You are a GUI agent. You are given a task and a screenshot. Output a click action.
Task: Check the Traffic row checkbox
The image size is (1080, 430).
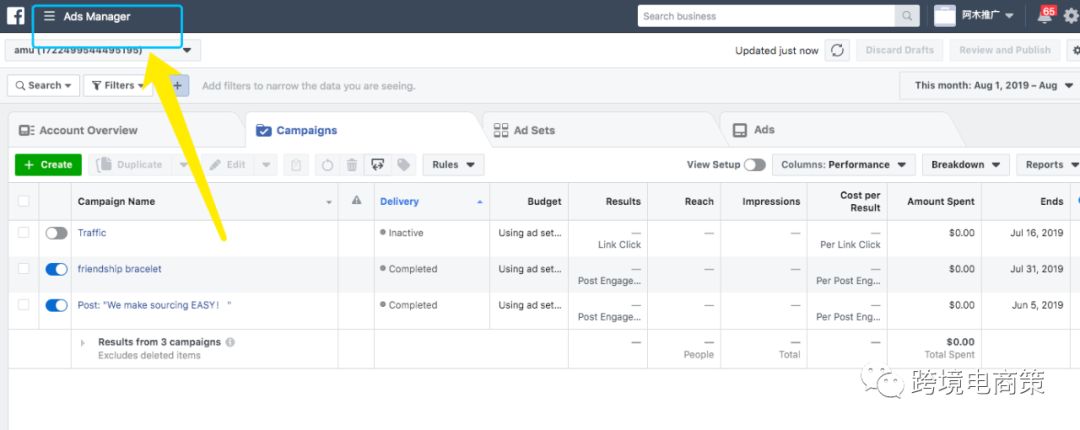(x=23, y=233)
